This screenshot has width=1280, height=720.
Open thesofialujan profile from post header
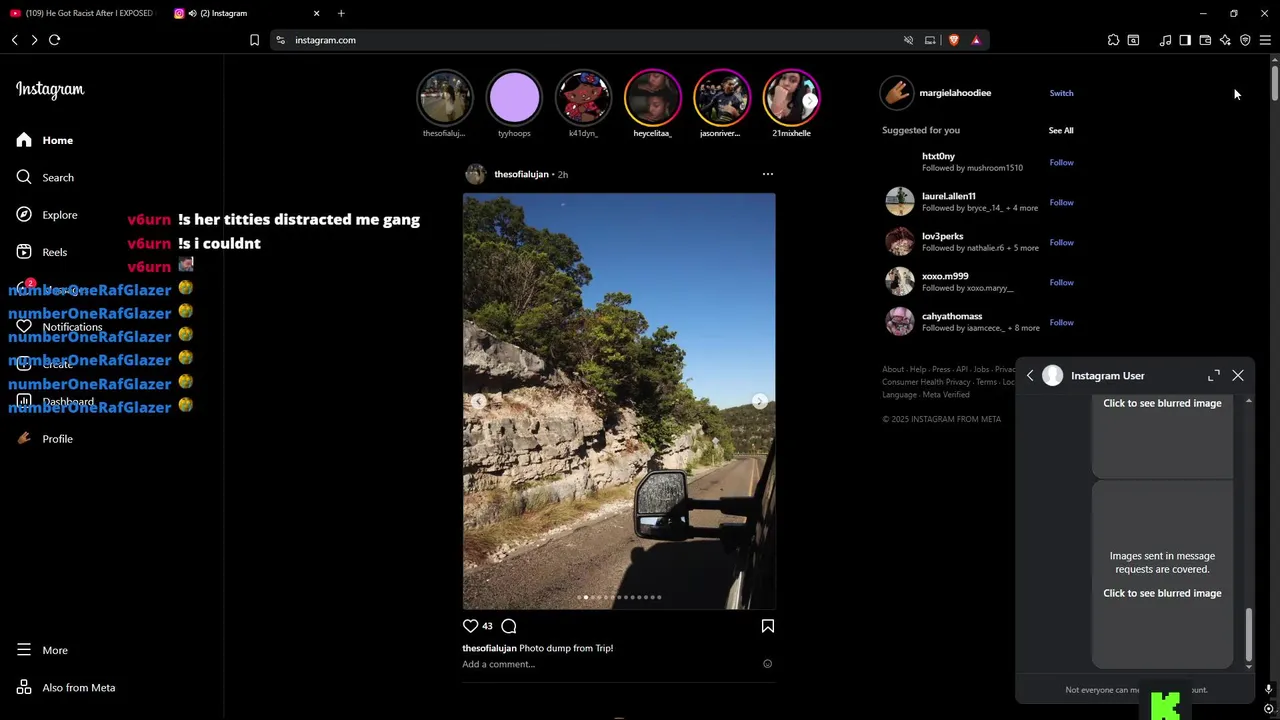point(521,174)
